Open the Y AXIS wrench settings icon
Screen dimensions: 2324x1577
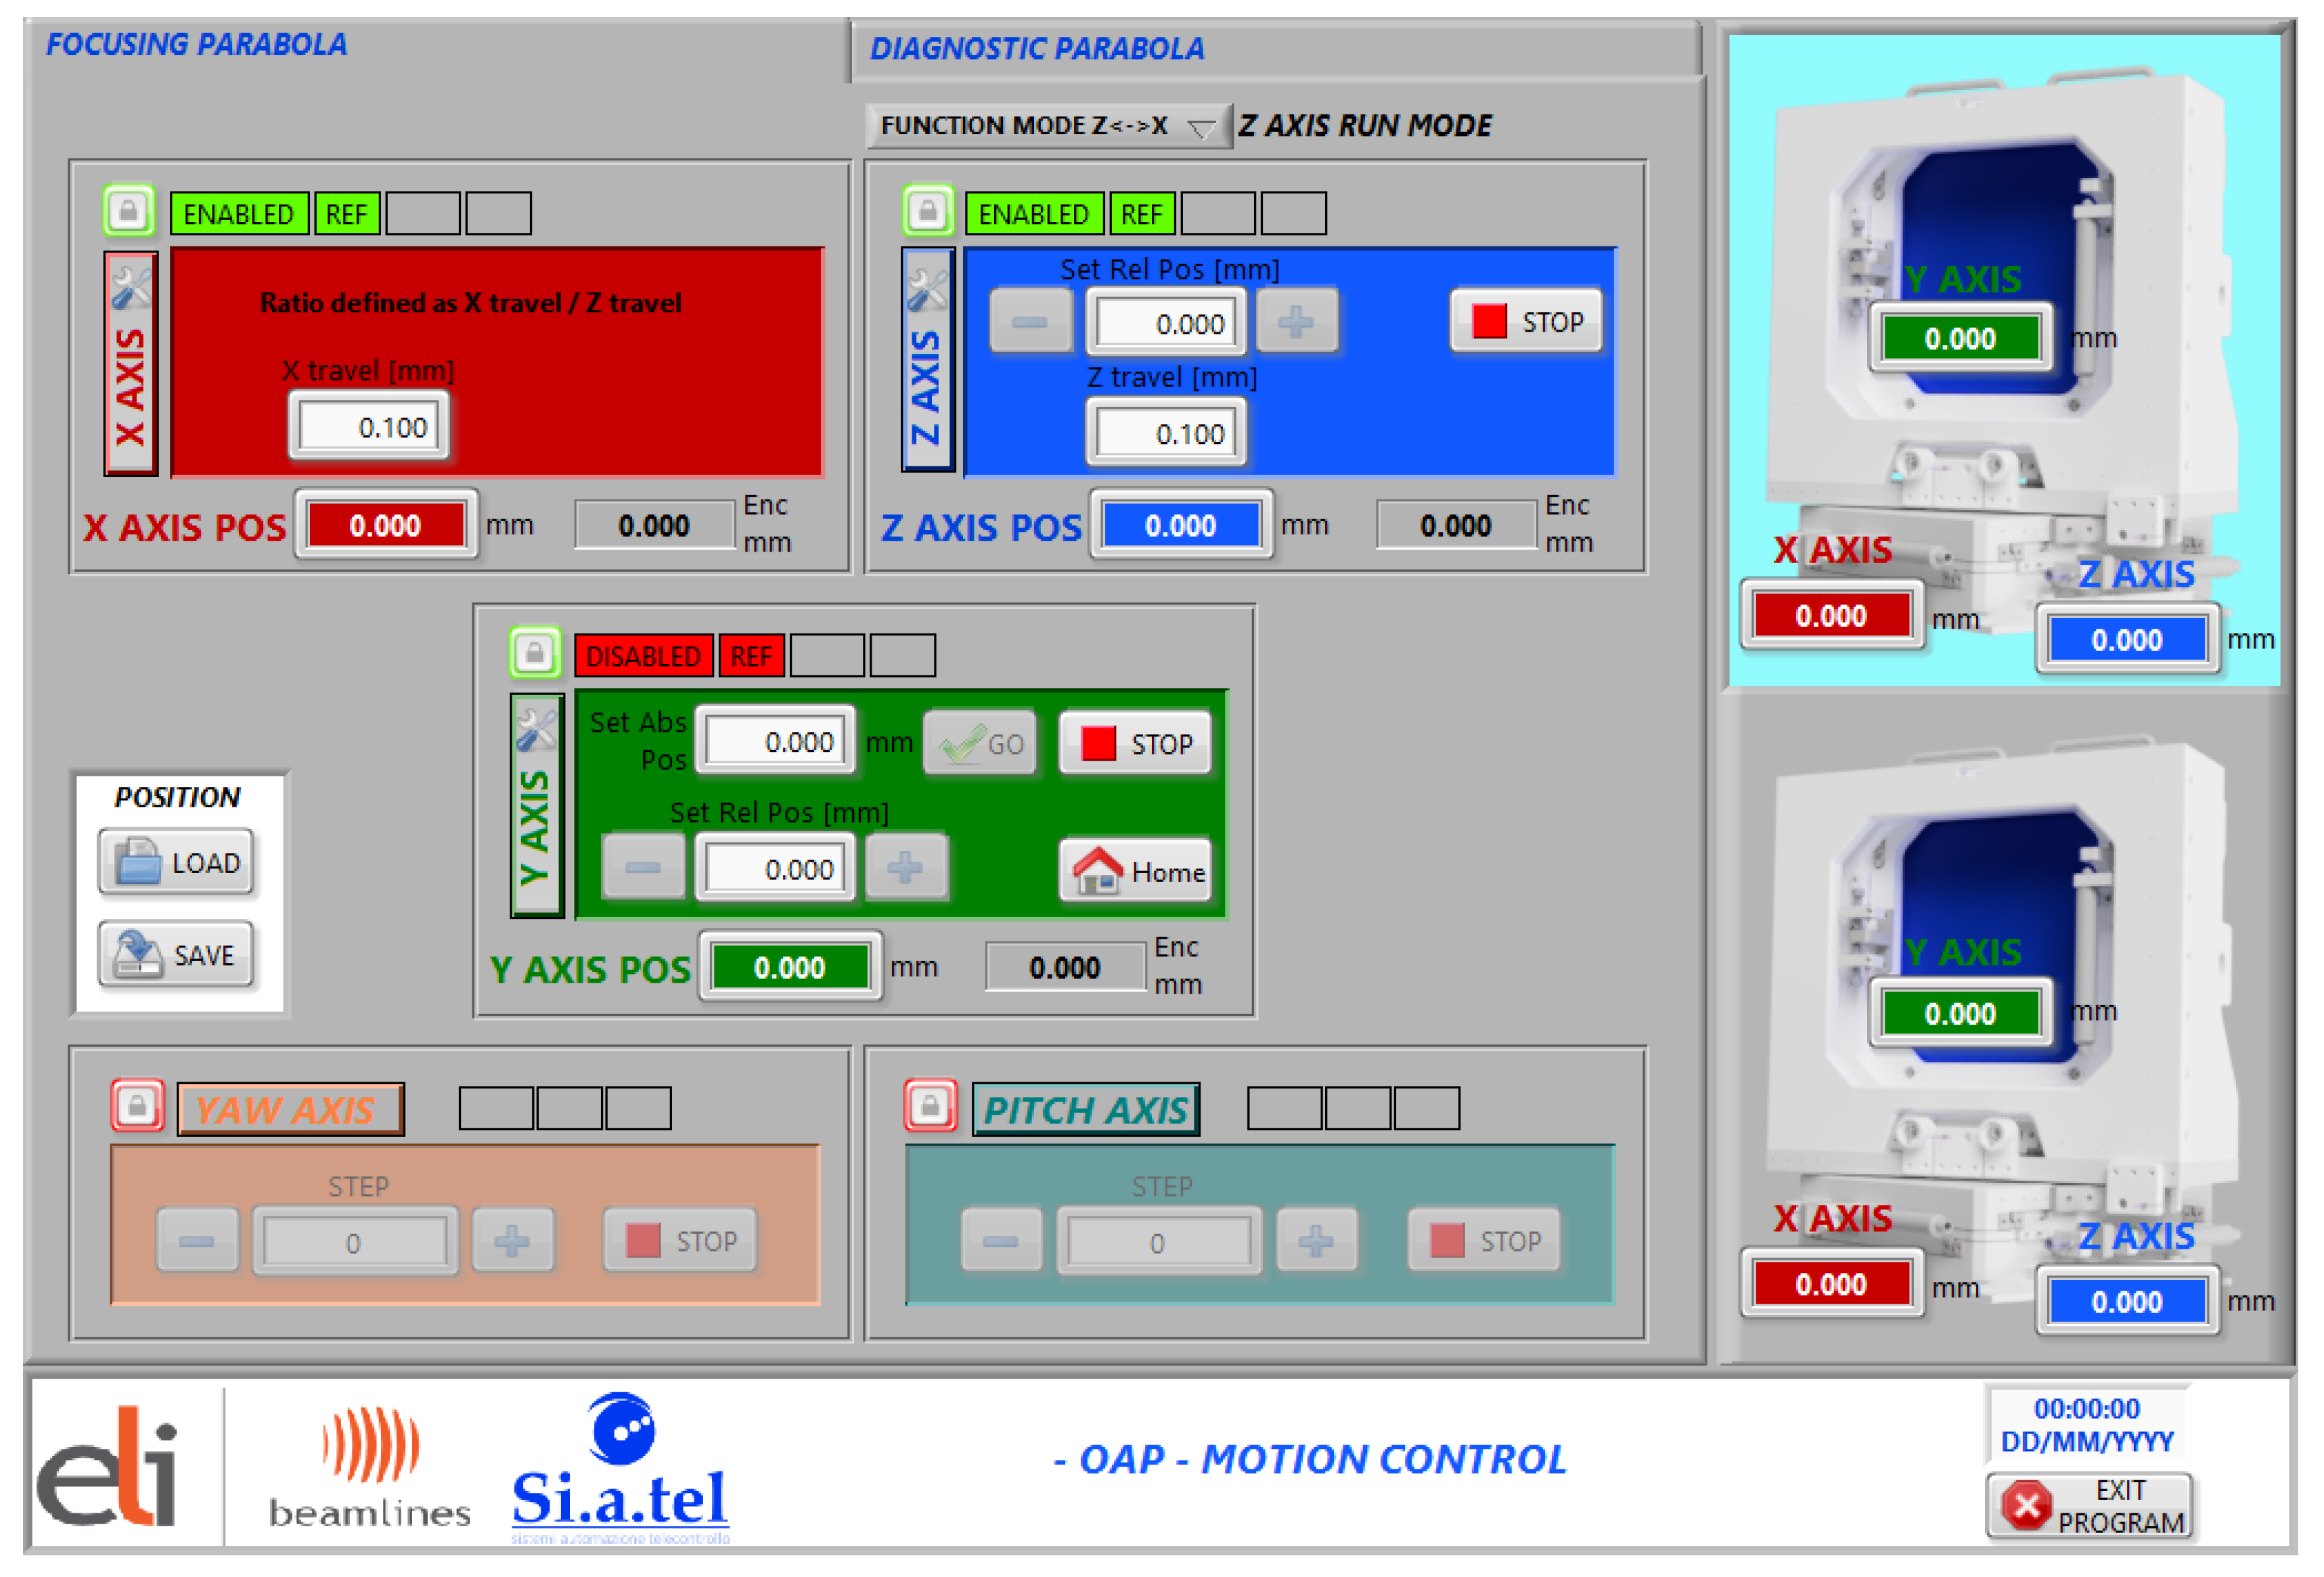536,730
